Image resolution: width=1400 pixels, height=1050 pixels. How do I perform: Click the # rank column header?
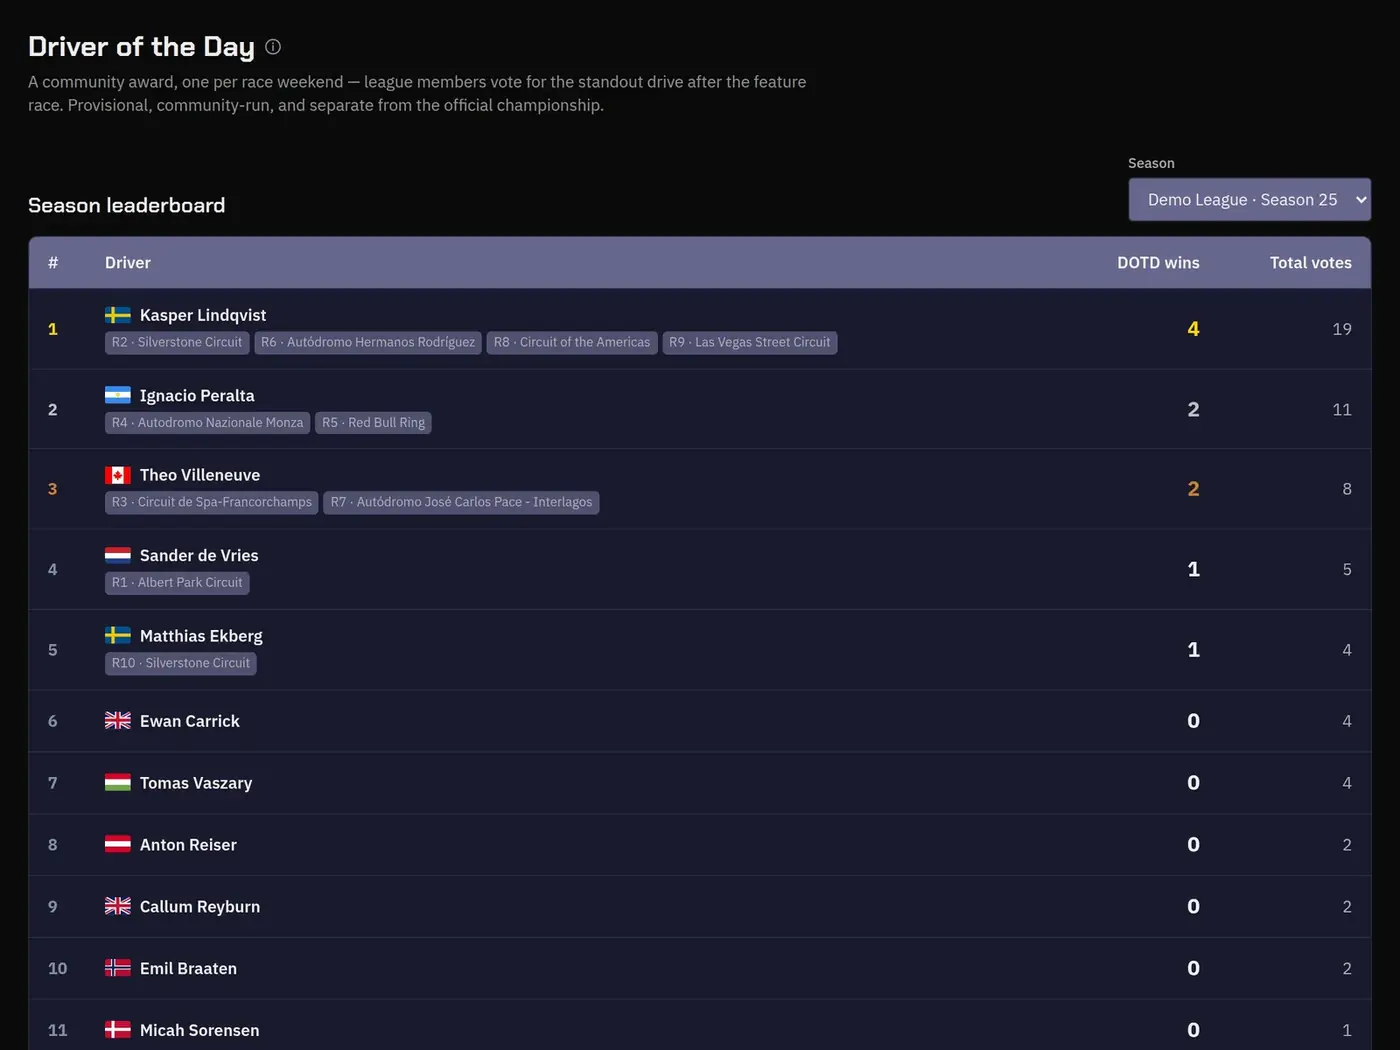pos(53,263)
